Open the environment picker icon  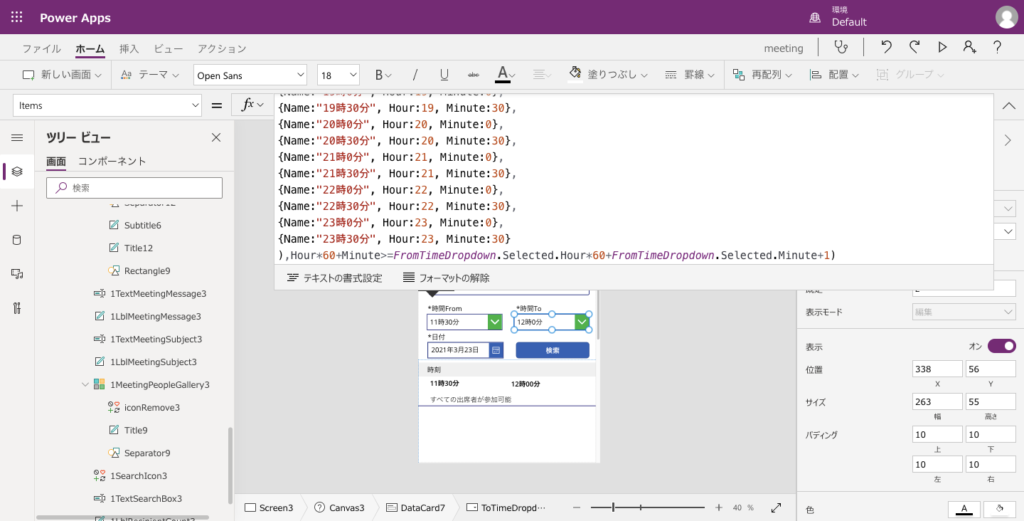pyautogui.click(x=815, y=18)
